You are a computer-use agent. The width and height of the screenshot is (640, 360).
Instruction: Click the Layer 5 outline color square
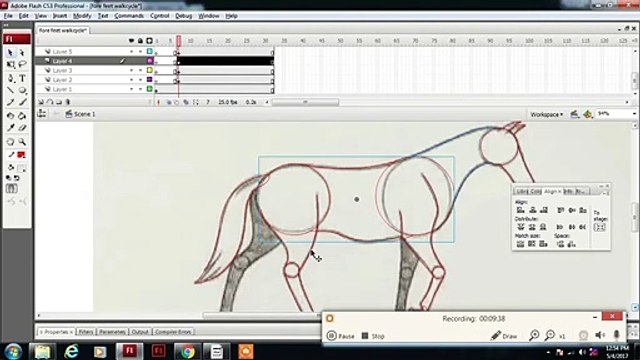[150, 51]
